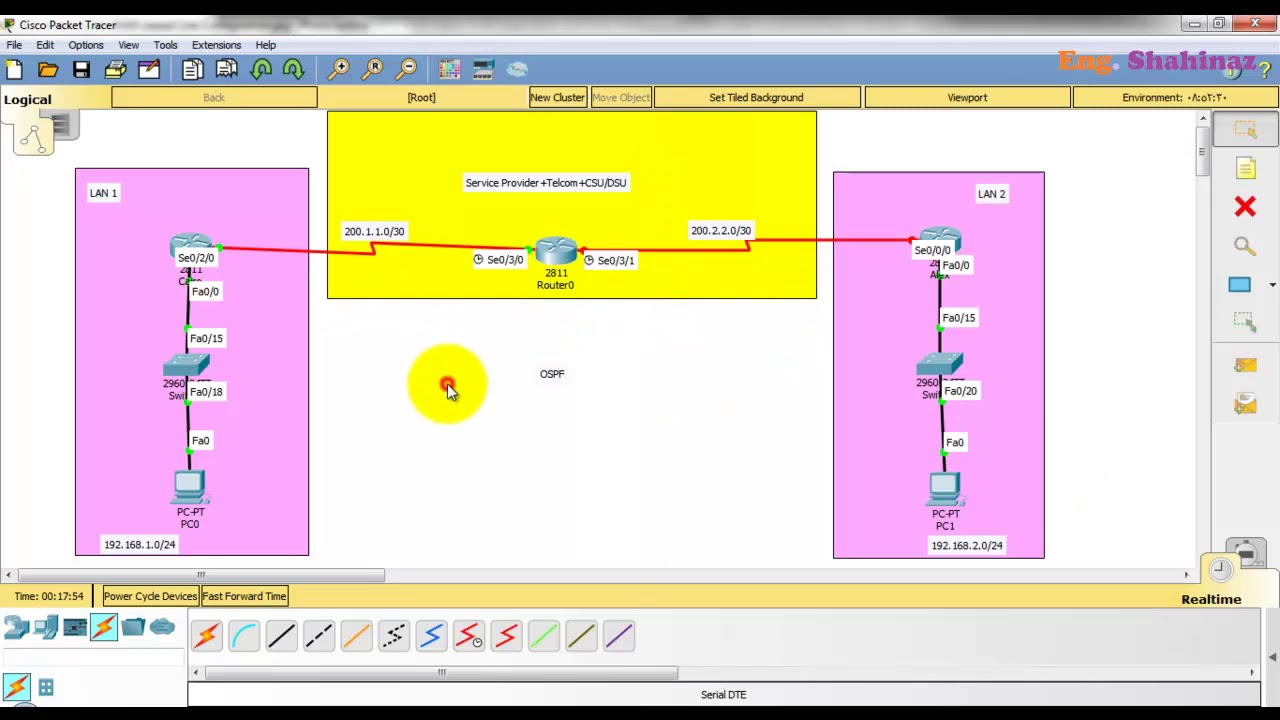Image resolution: width=1280 pixels, height=720 pixels.
Task: Click Power Cycle Devices button
Action: [x=150, y=597]
